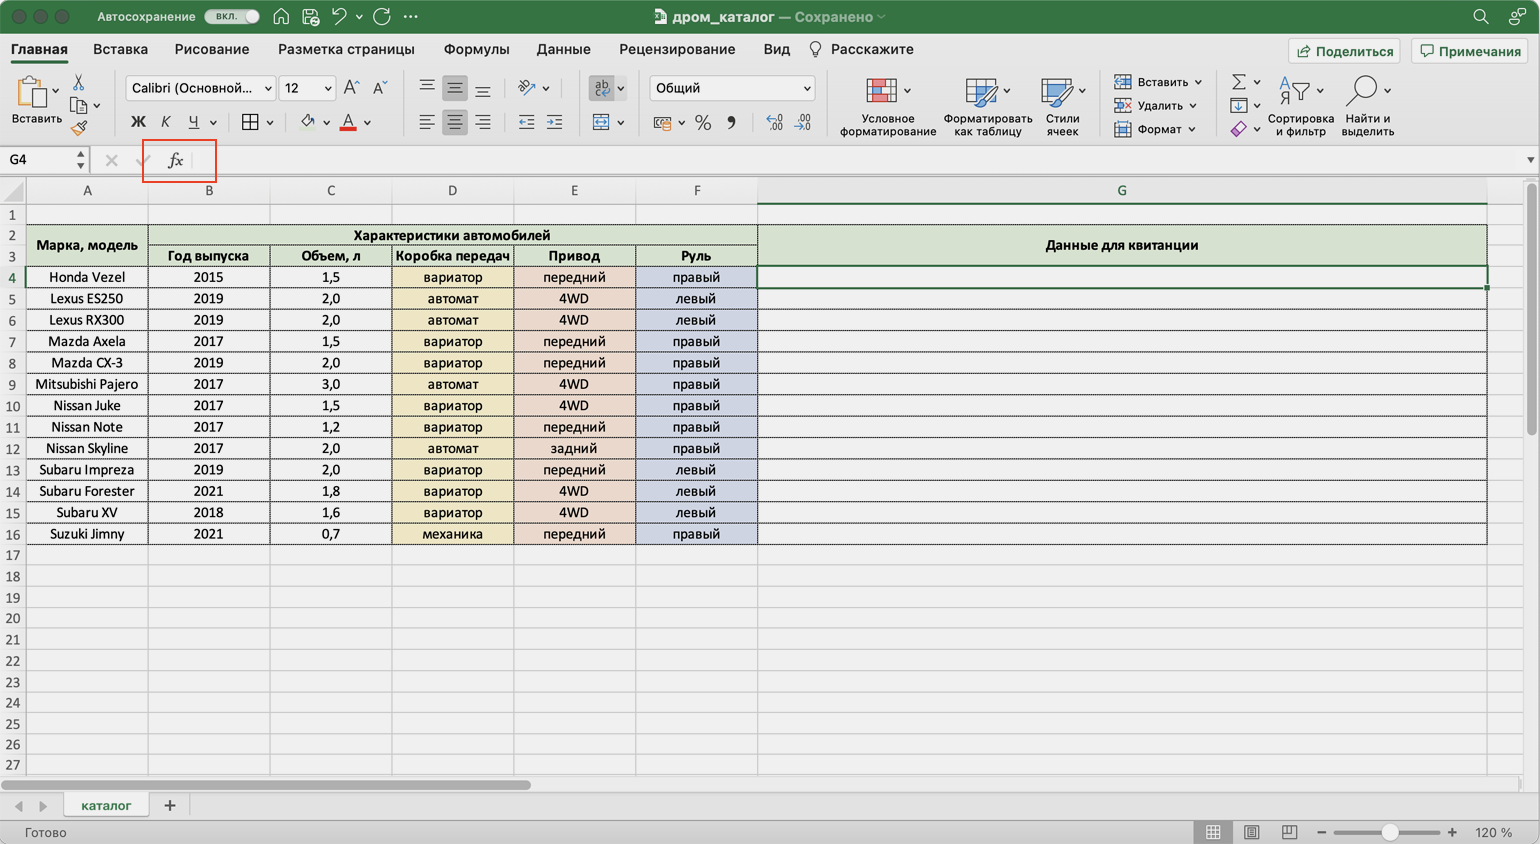Click the Format Painter brush icon

pos(79,128)
